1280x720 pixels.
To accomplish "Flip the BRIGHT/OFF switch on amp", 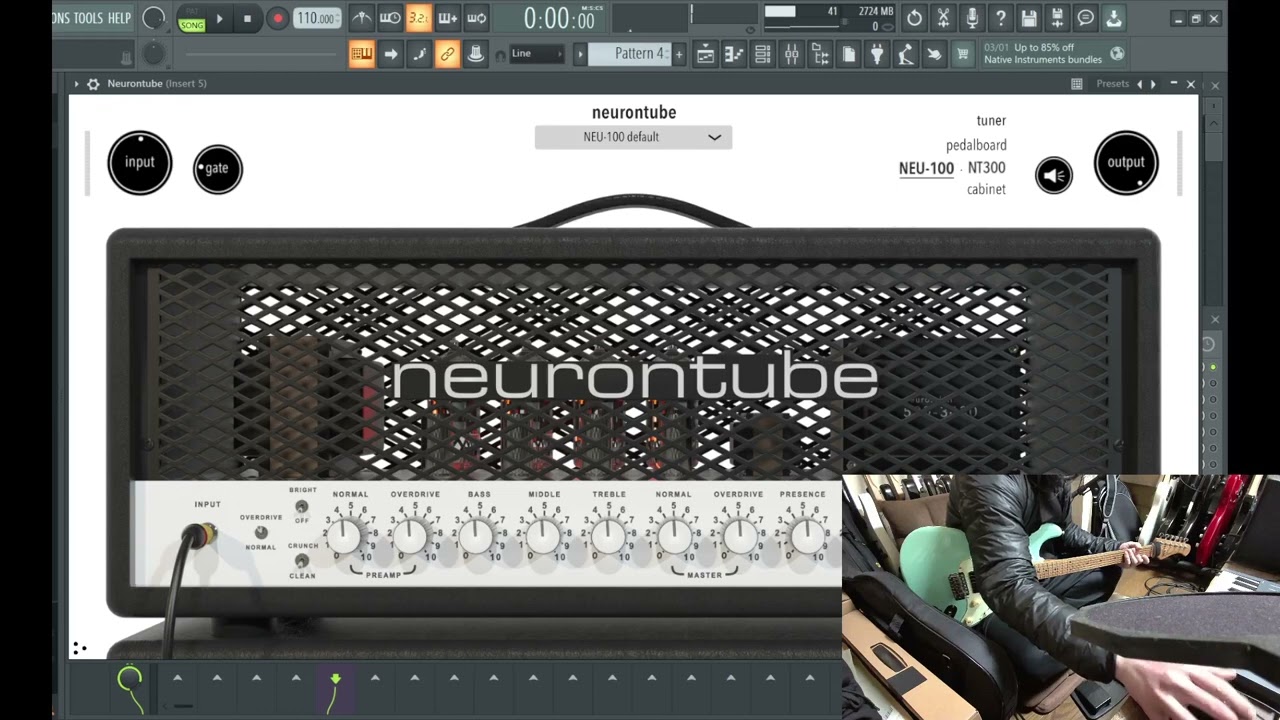I will (301, 506).
